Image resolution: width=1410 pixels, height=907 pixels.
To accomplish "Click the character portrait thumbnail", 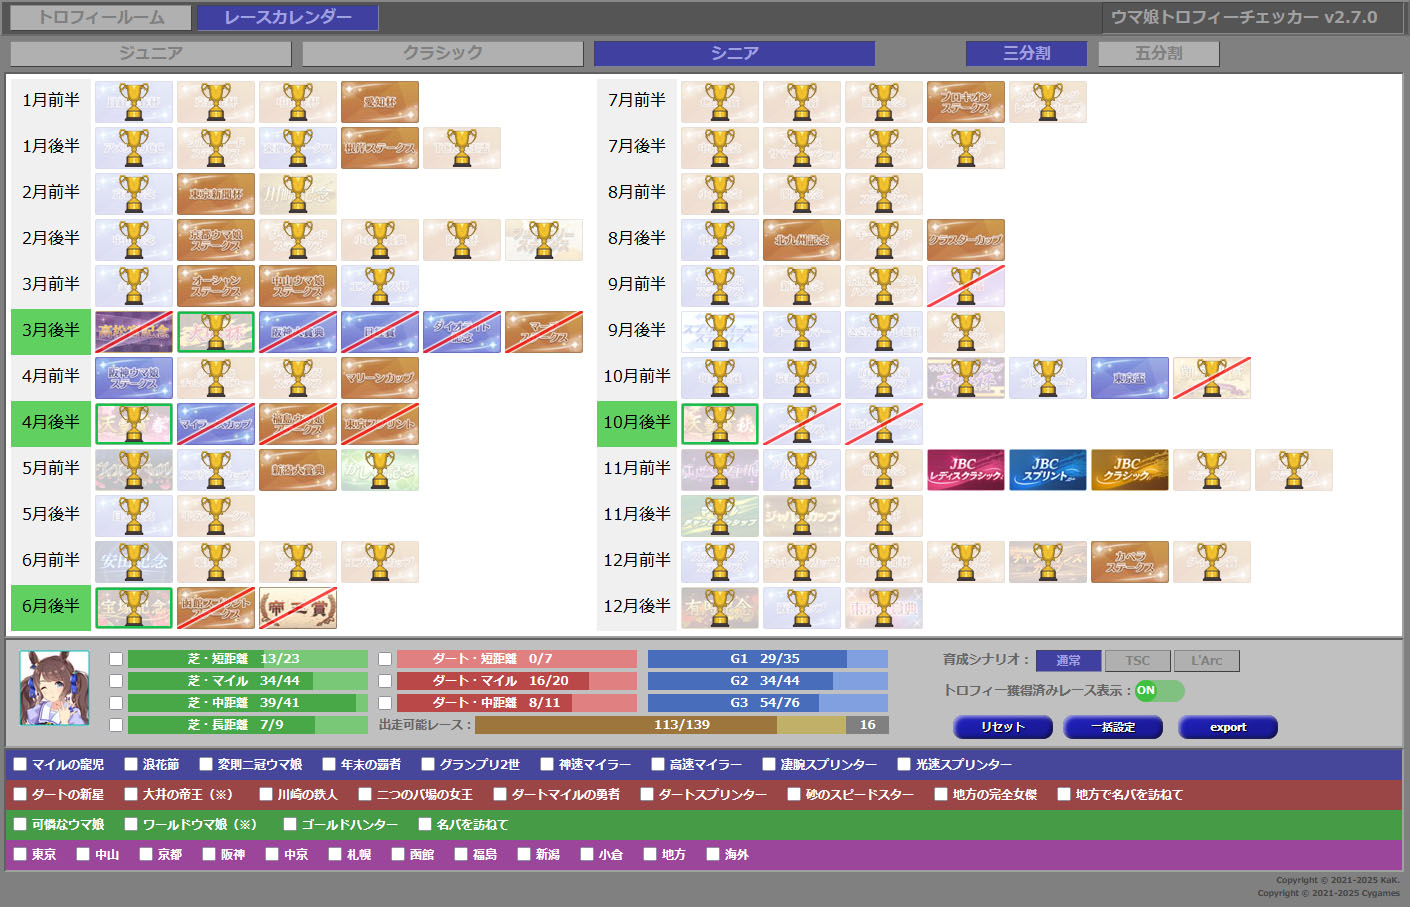I will 55,688.
